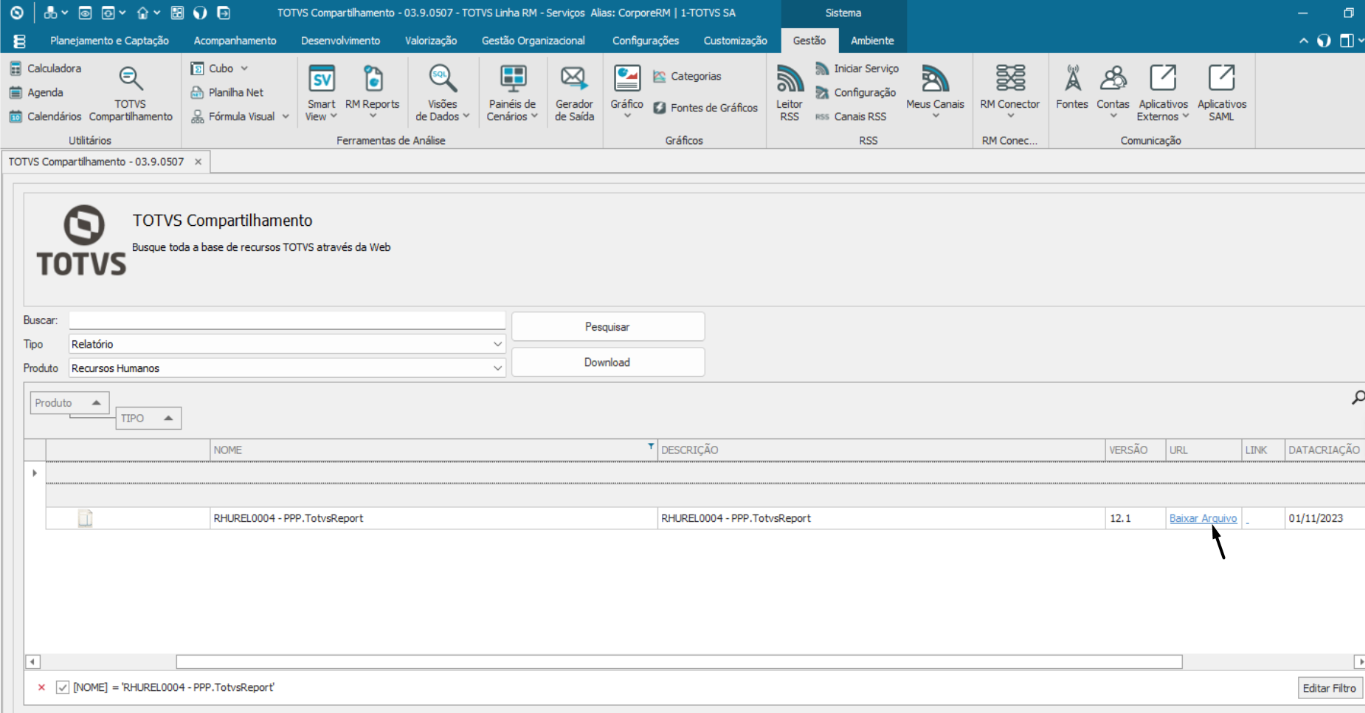Click the Editar Filtro button
The height and width of the screenshot is (713, 1365).
1330,688
